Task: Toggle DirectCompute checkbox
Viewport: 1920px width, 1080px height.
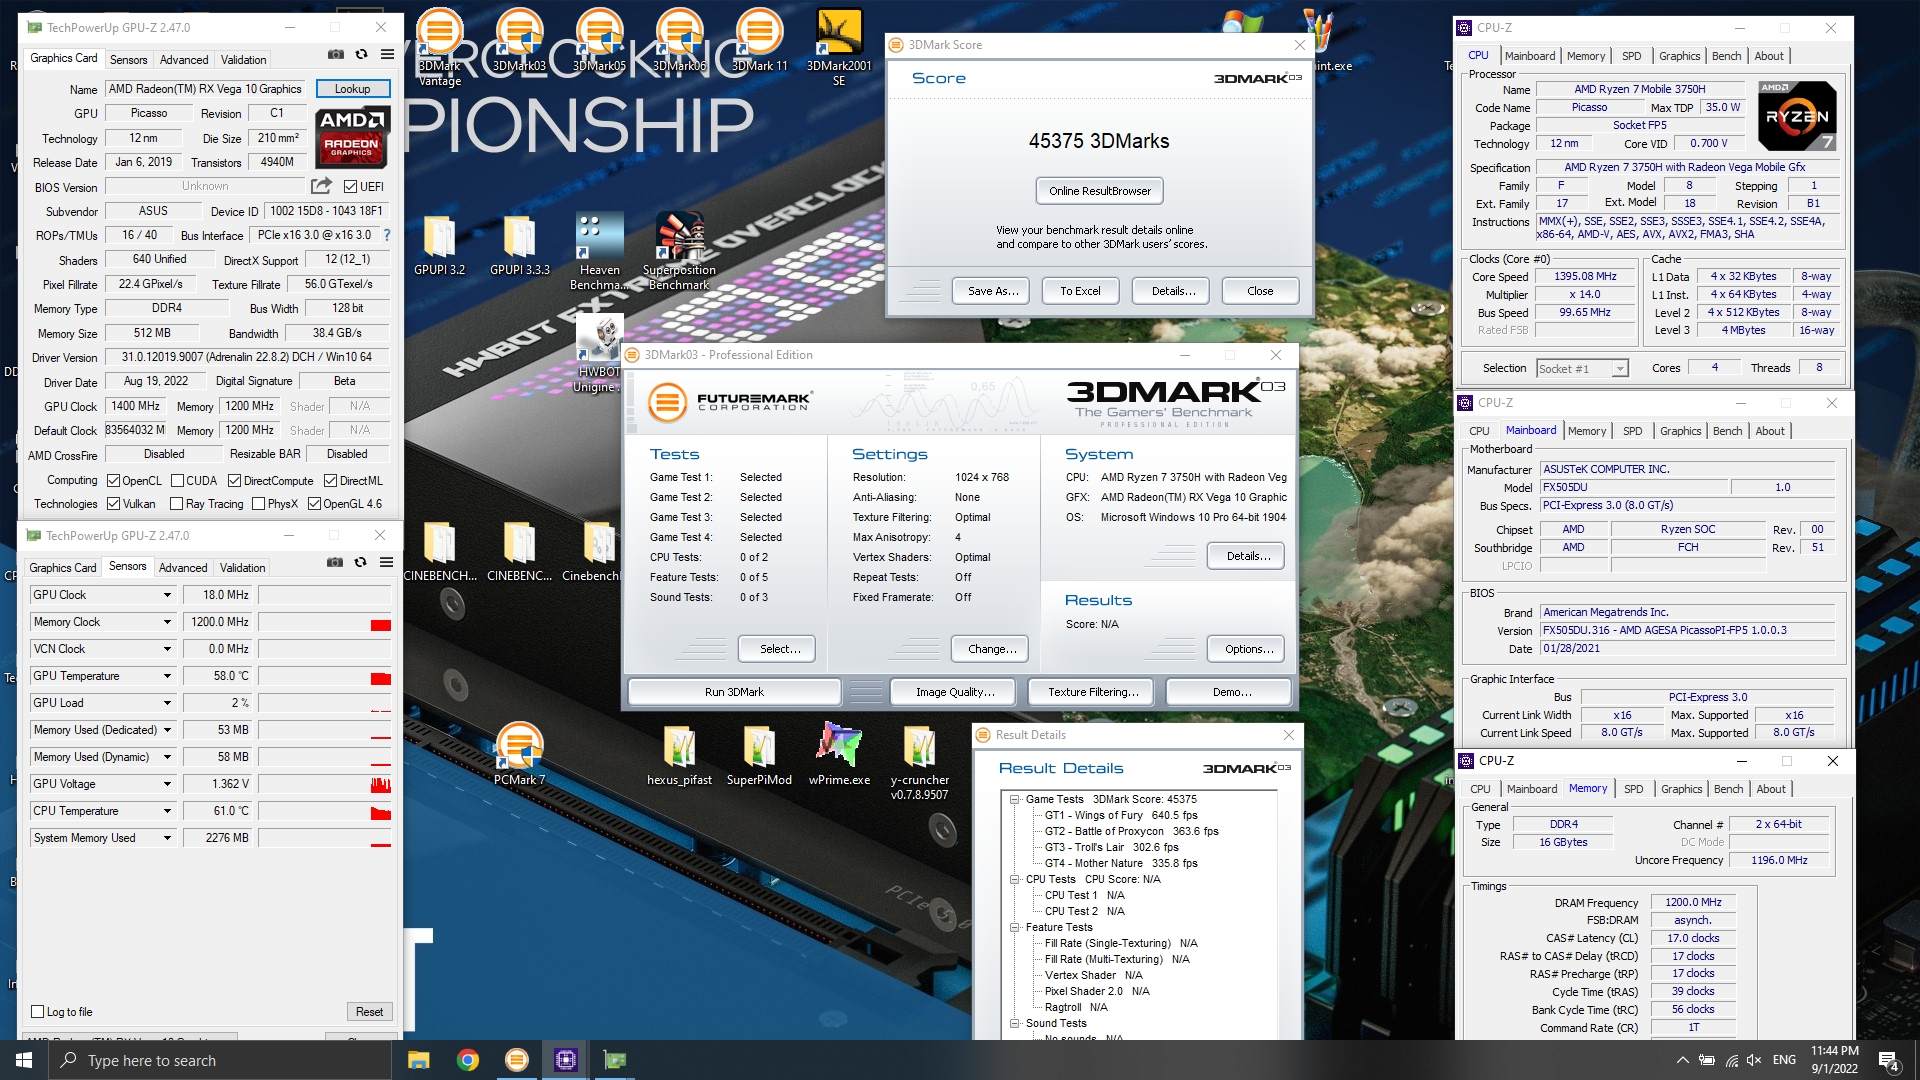Action: tap(234, 481)
